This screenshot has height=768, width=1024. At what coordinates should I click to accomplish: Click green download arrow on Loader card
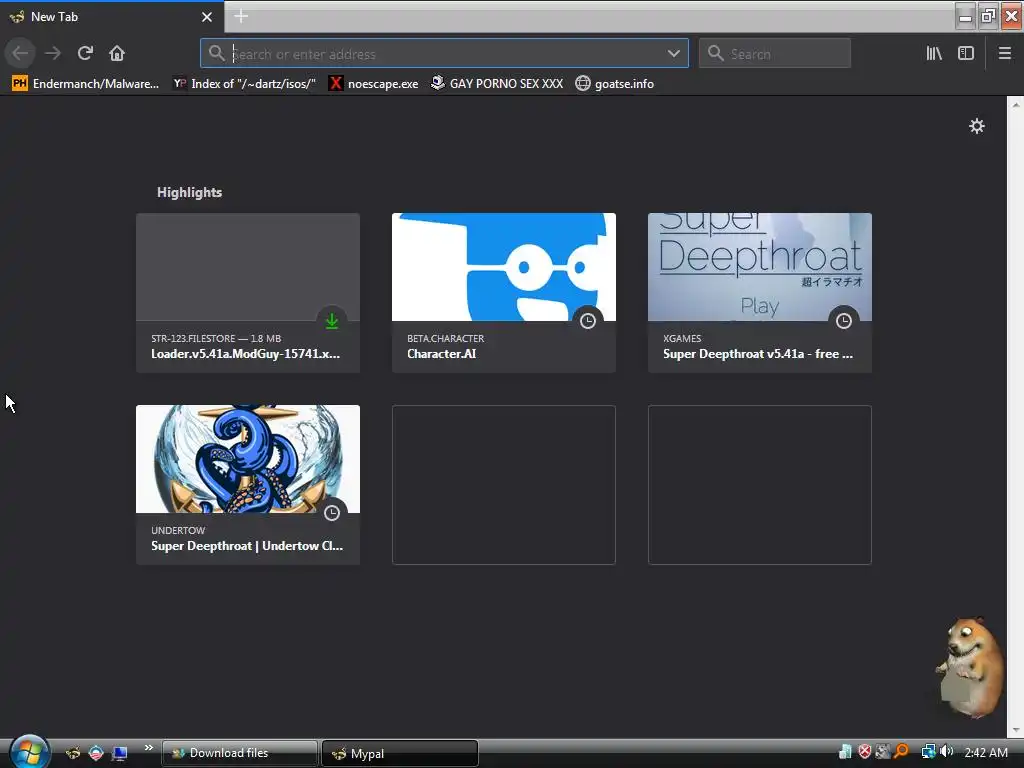point(332,321)
